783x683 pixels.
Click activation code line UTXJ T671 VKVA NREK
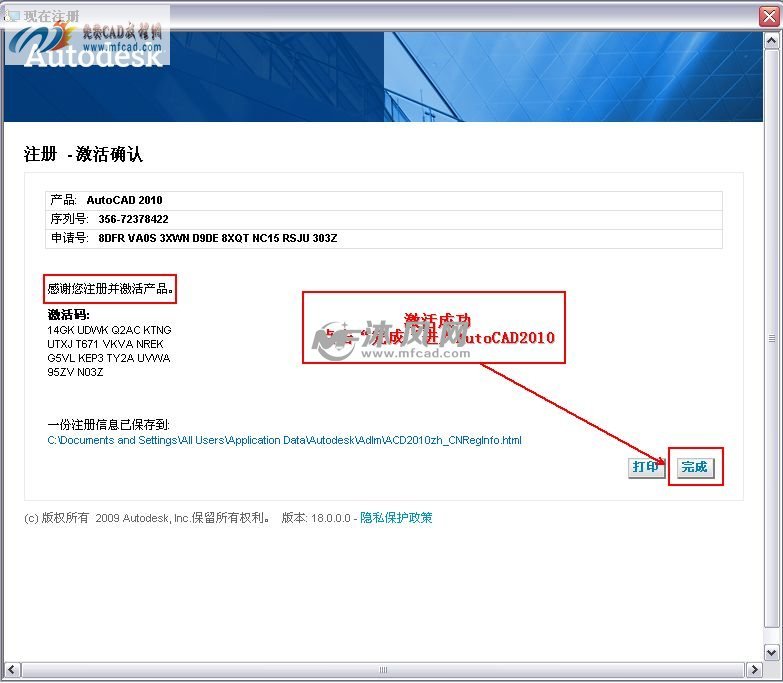click(x=105, y=344)
